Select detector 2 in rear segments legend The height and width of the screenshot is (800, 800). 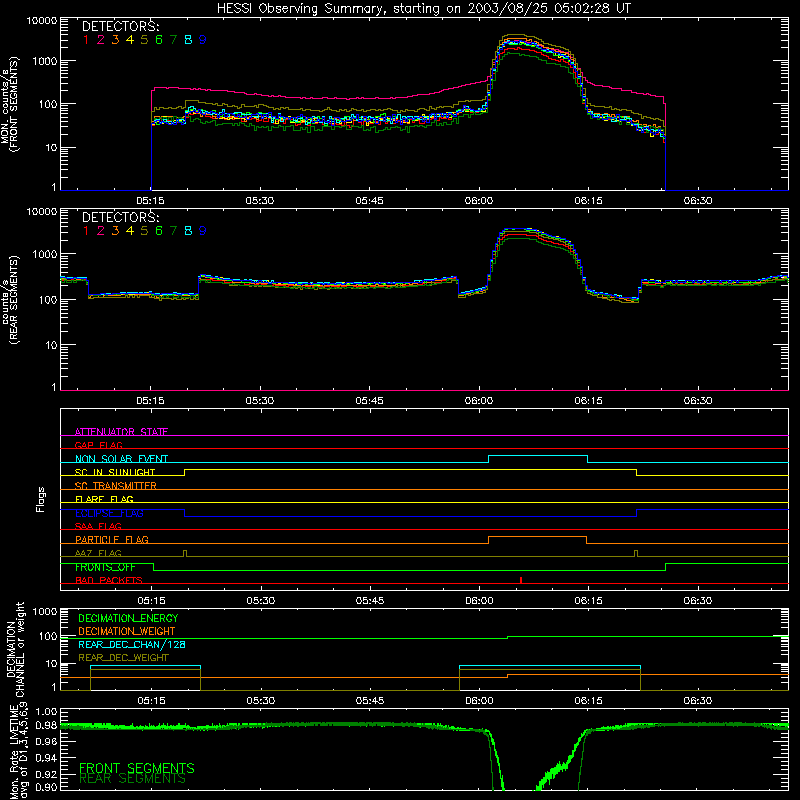(101, 231)
